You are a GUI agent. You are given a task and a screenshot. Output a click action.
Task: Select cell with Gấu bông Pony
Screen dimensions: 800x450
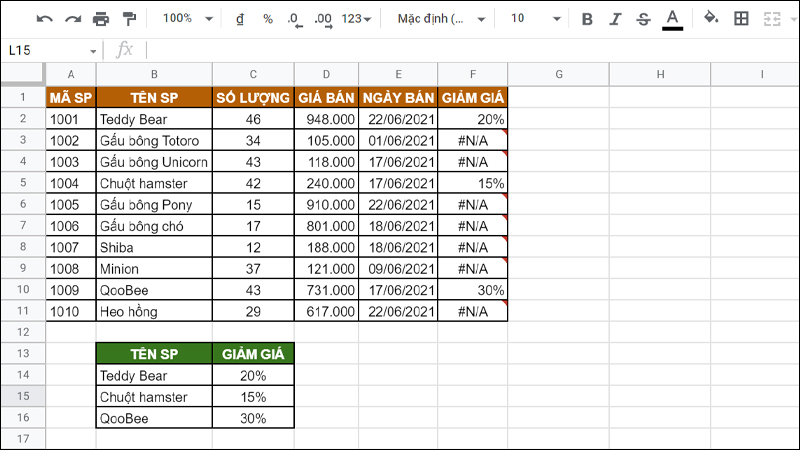pos(154,205)
